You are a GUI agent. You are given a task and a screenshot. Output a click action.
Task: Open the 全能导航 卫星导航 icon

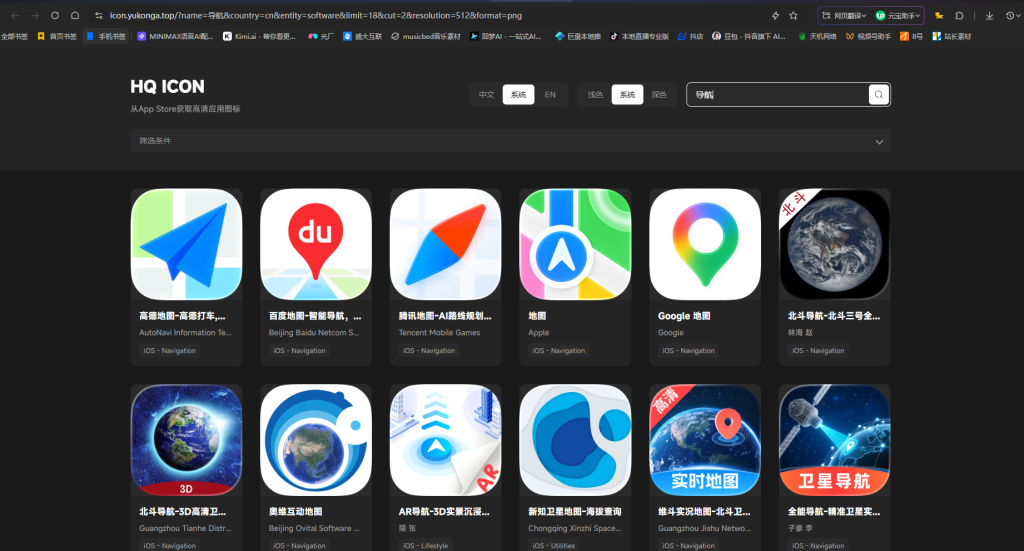click(x=835, y=440)
